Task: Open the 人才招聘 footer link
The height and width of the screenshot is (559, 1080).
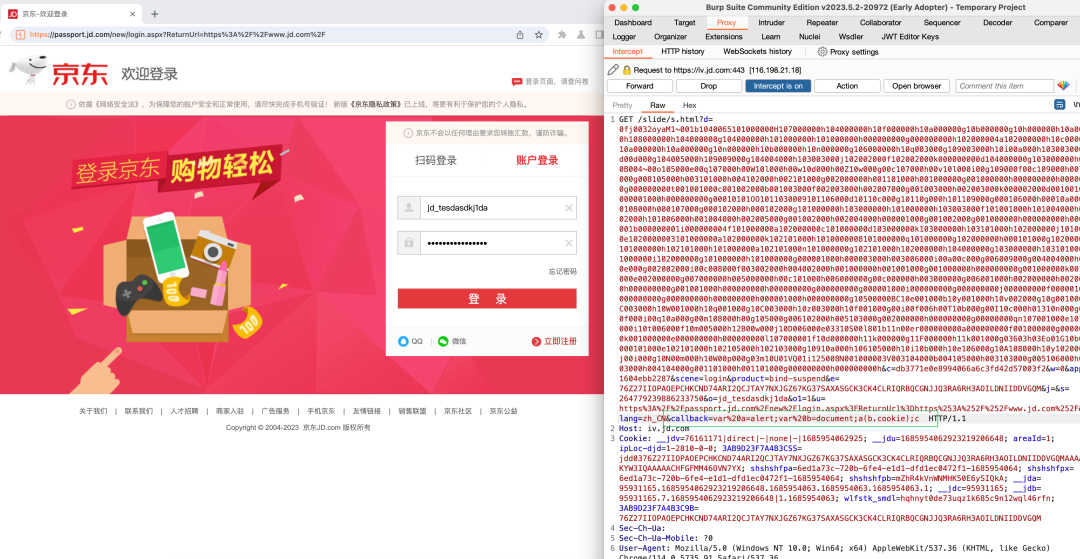Action: (x=184, y=411)
